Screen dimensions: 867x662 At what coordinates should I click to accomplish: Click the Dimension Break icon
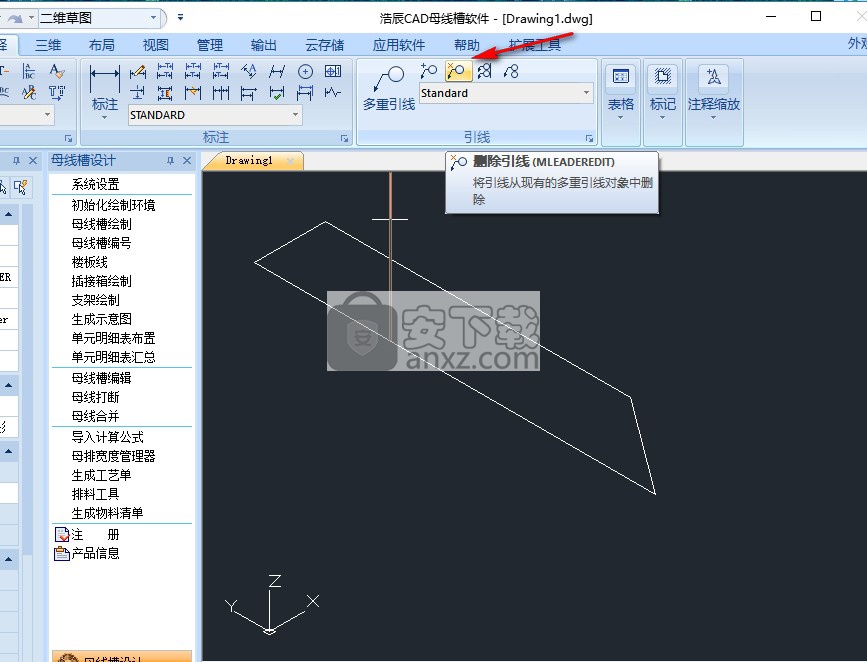tap(138, 93)
